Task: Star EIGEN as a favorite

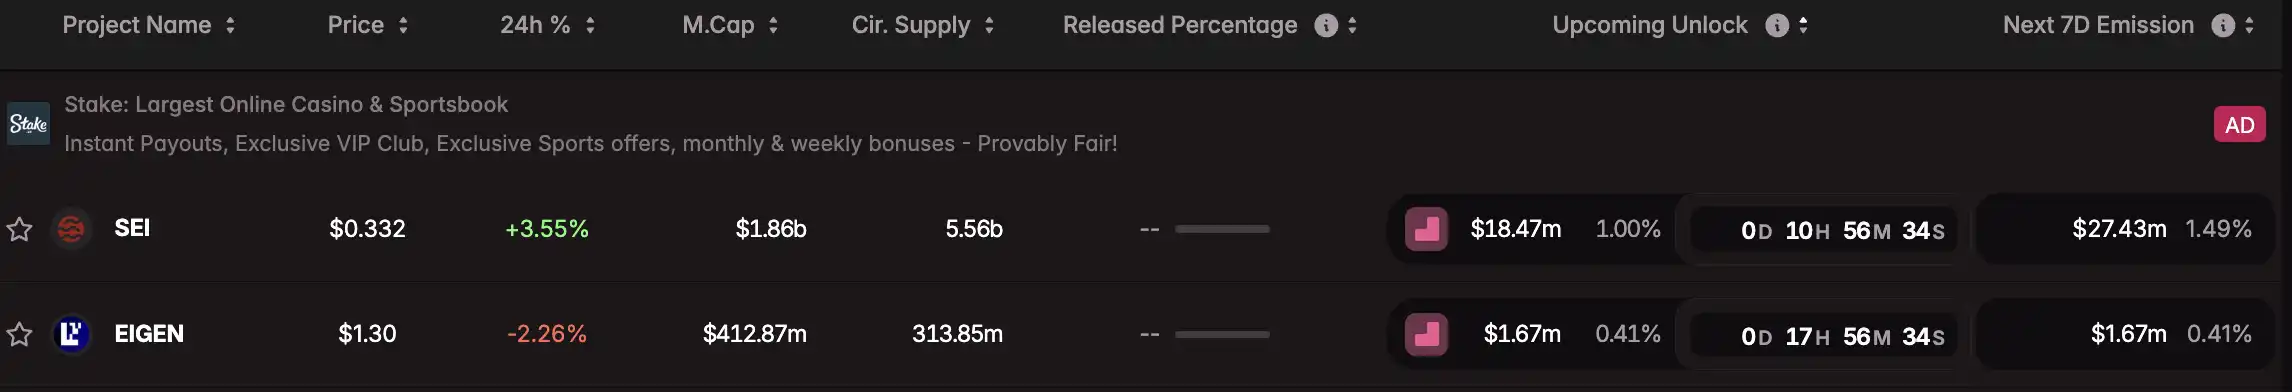Action: coord(19,334)
